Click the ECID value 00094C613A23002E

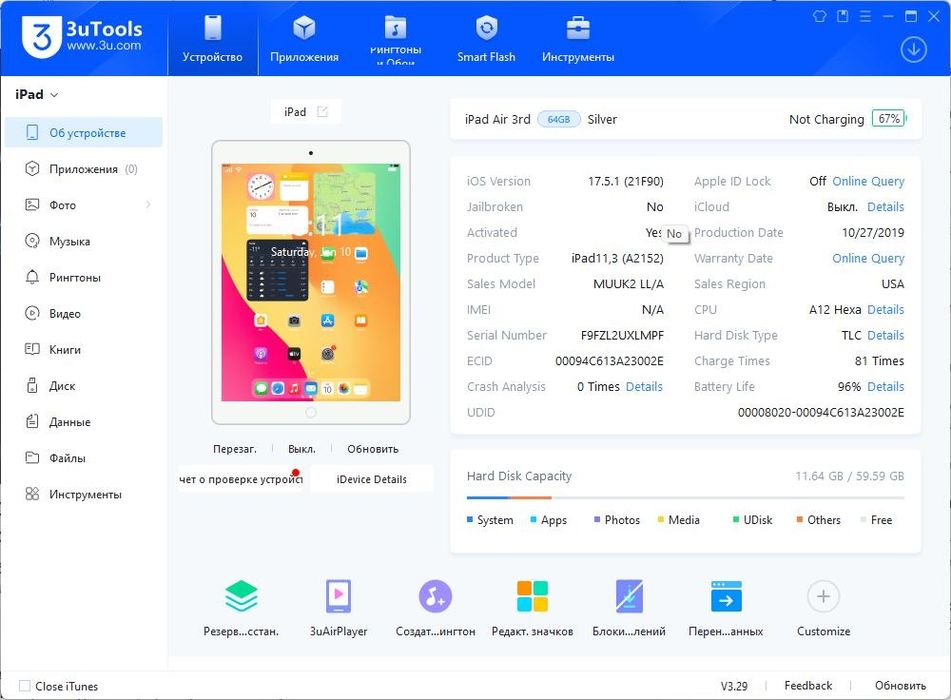pos(610,361)
